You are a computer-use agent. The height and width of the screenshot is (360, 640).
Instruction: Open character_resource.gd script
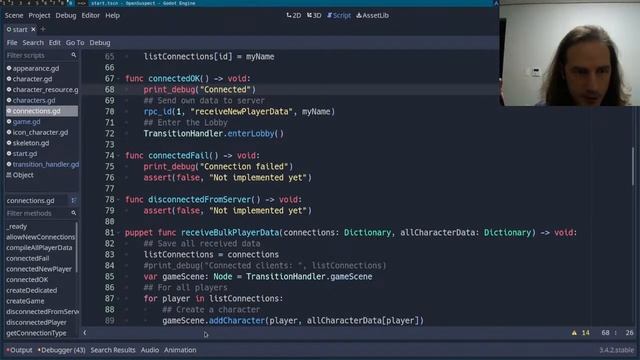[42, 89]
